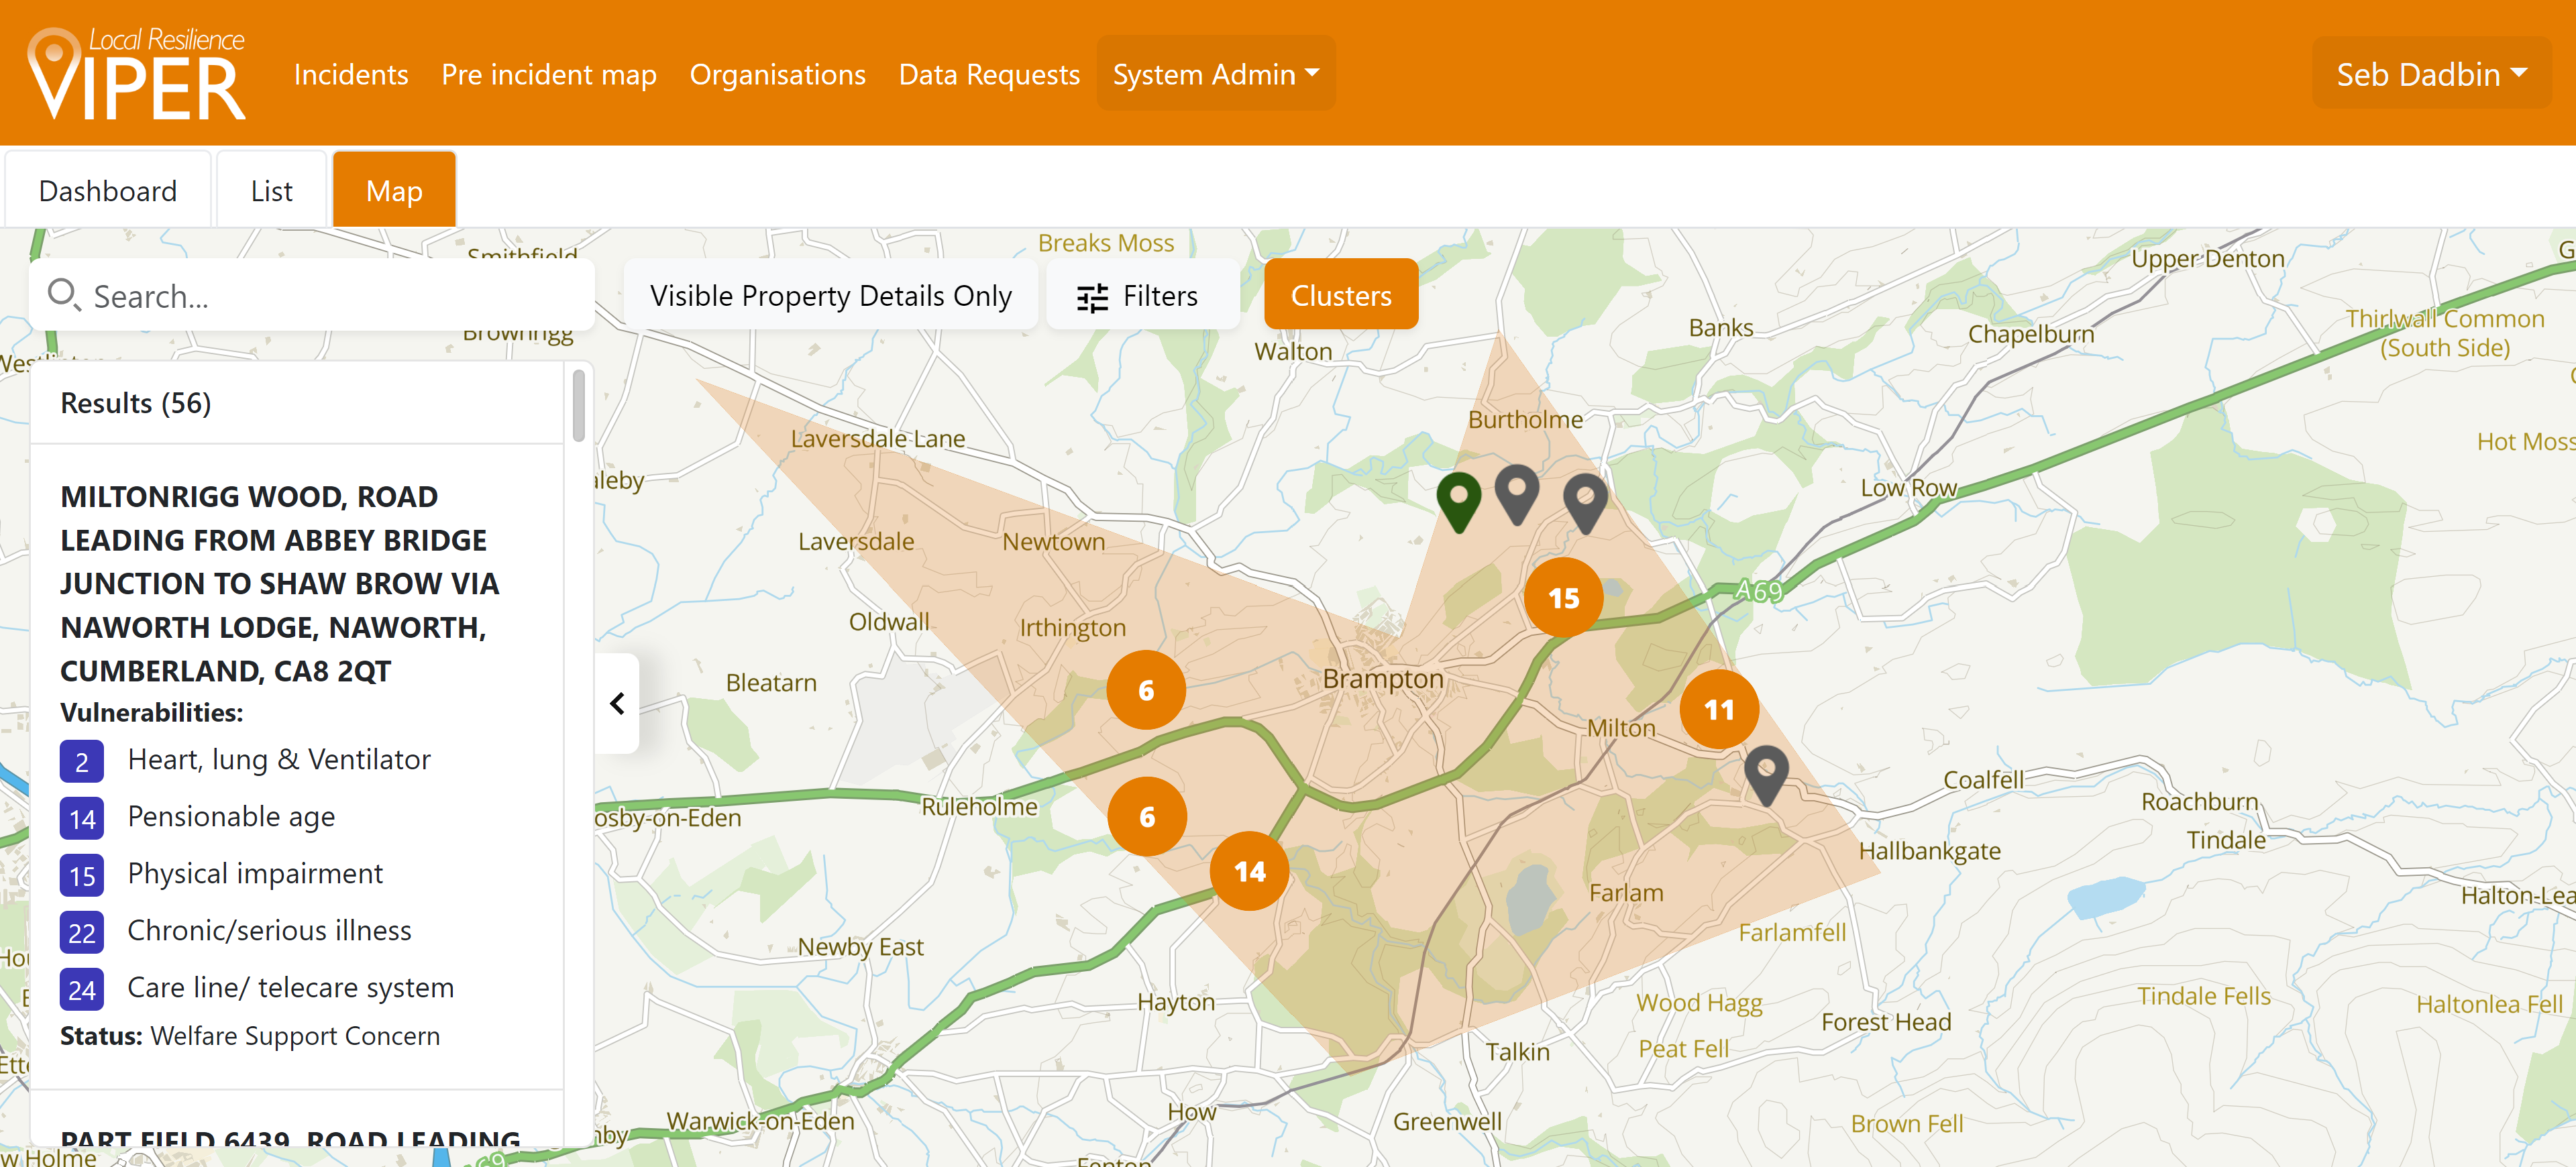This screenshot has width=2576, height=1167.
Task: Go to the Organisations page
Action: click(x=777, y=74)
